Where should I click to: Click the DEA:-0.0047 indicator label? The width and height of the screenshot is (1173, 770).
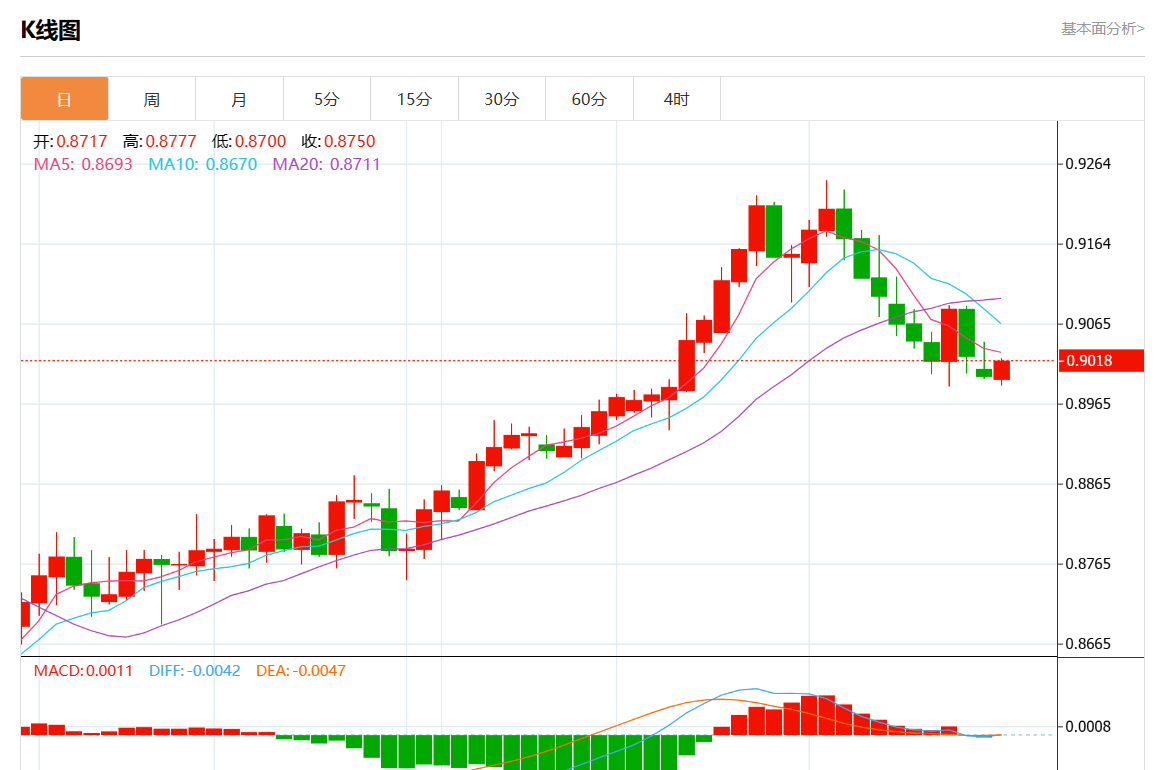tap(301, 670)
